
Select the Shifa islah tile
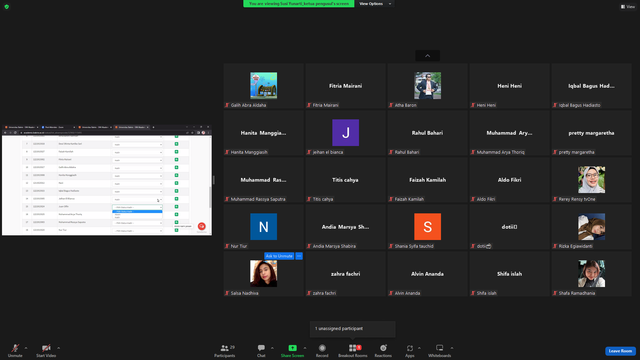509,273
